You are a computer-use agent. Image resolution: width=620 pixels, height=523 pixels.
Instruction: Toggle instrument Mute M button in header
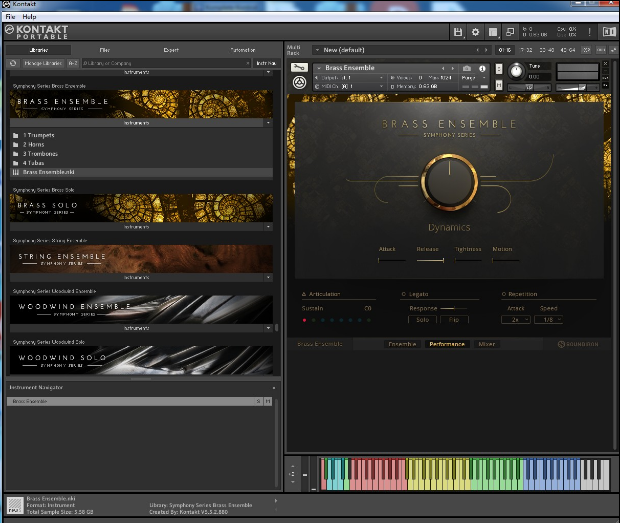point(499,85)
